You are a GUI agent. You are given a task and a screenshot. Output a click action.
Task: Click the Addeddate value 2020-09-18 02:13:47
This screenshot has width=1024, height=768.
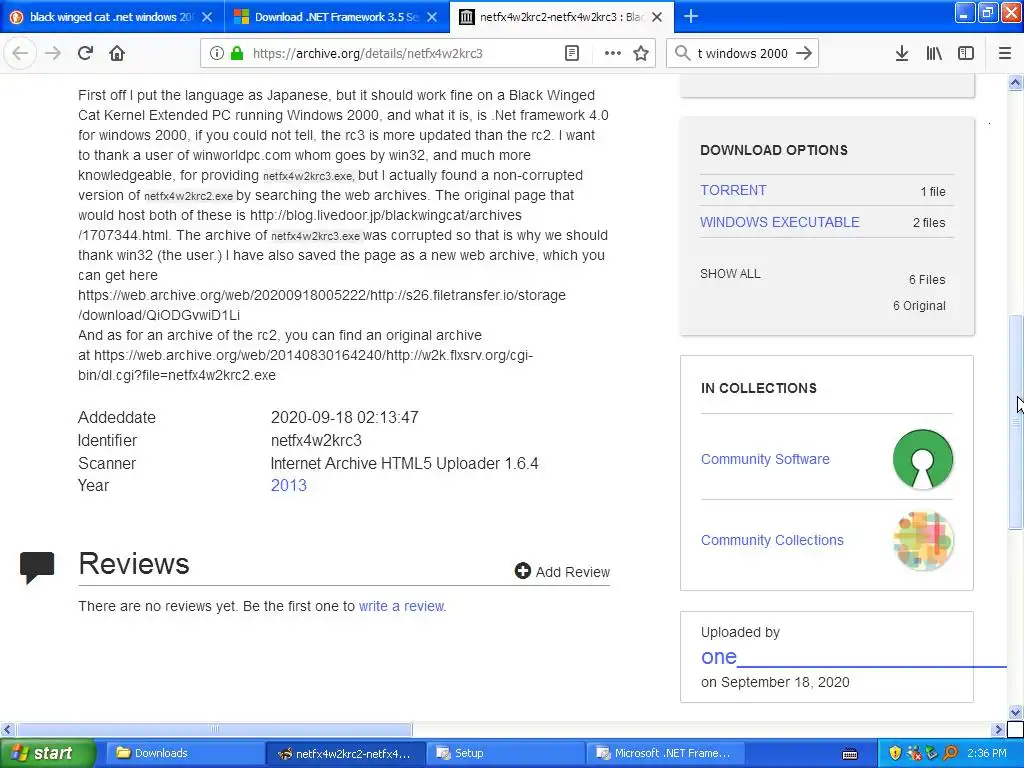(344, 417)
